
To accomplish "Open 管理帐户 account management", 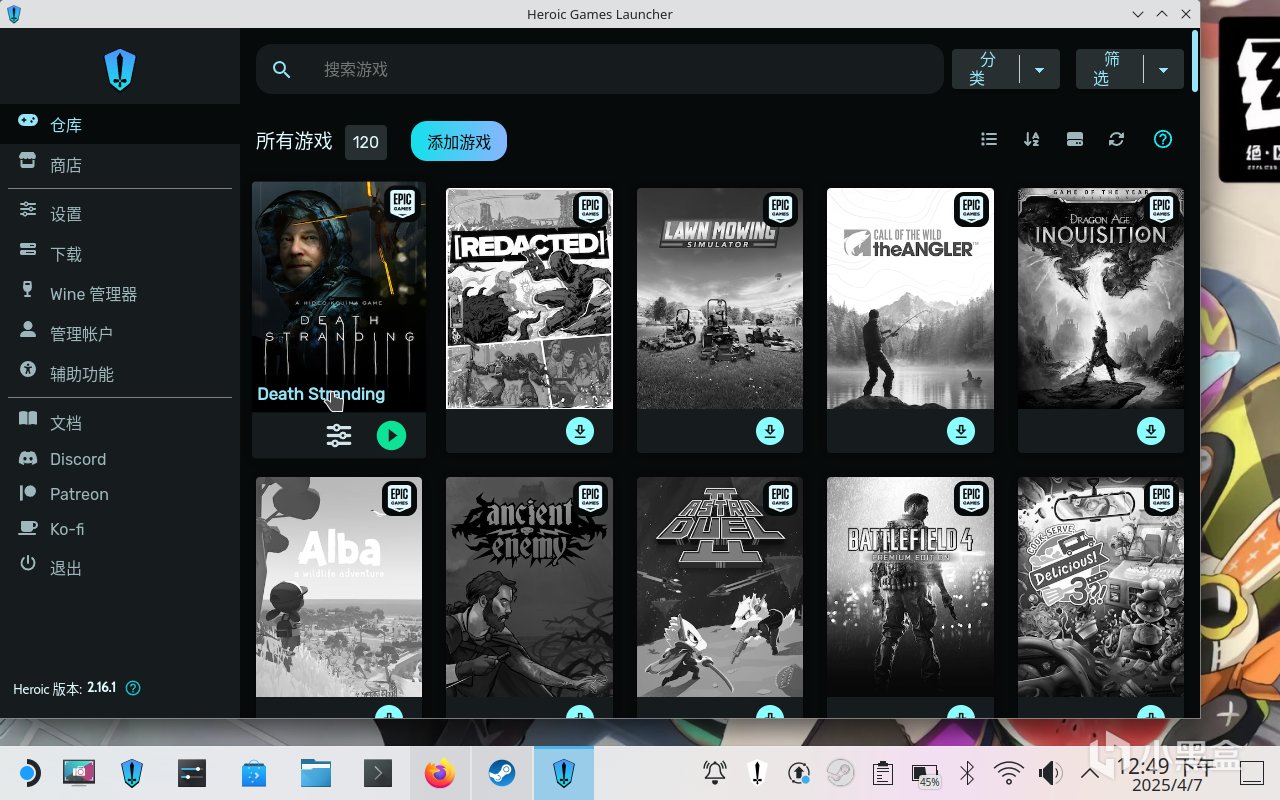I will [120, 334].
